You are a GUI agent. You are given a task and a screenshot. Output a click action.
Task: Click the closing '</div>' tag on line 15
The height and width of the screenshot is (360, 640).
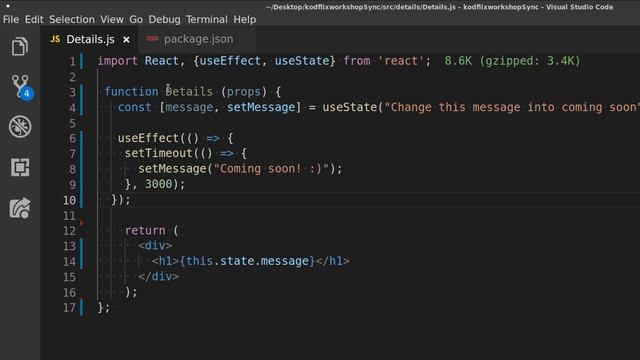click(x=158, y=277)
